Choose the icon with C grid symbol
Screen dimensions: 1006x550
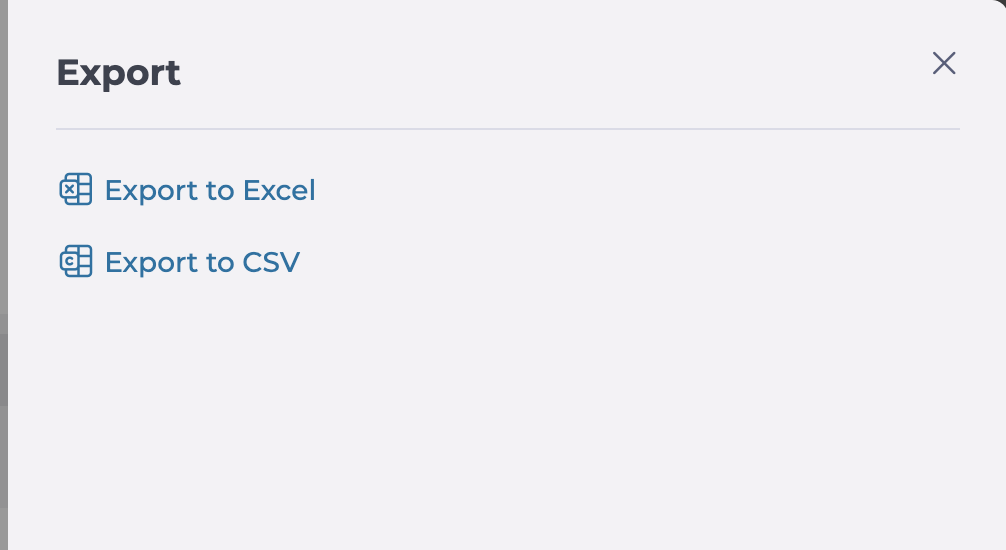coord(76,261)
